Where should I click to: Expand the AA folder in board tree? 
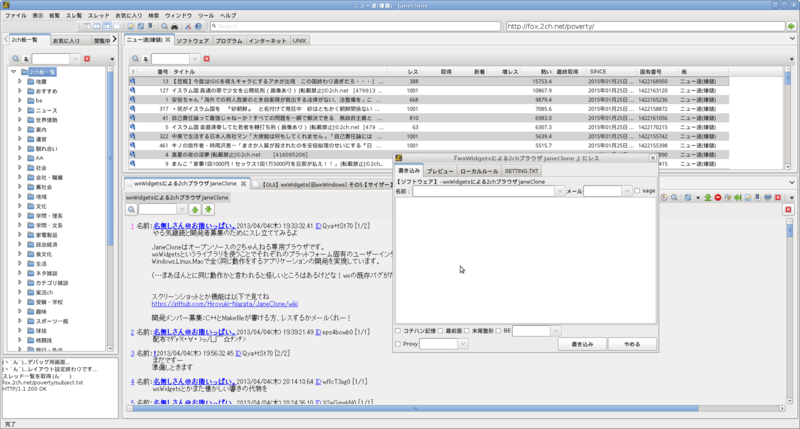pos(20,158)
